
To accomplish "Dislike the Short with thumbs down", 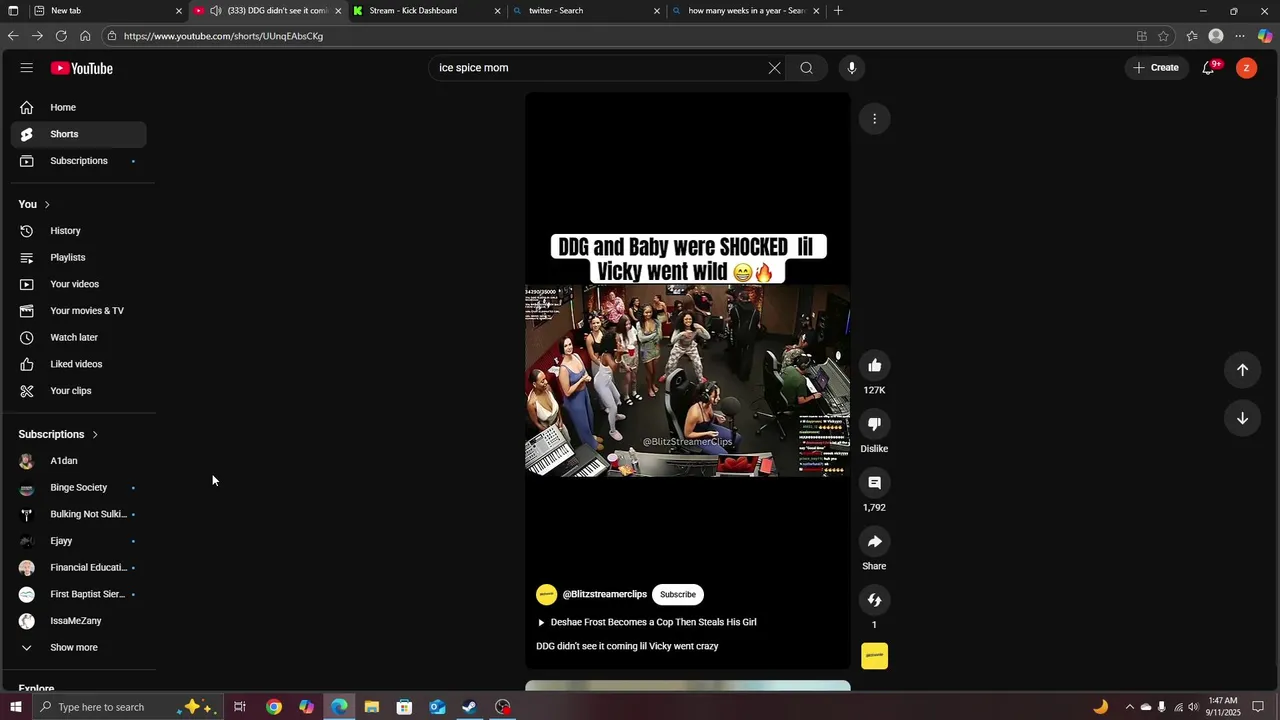I will (874, 424).
